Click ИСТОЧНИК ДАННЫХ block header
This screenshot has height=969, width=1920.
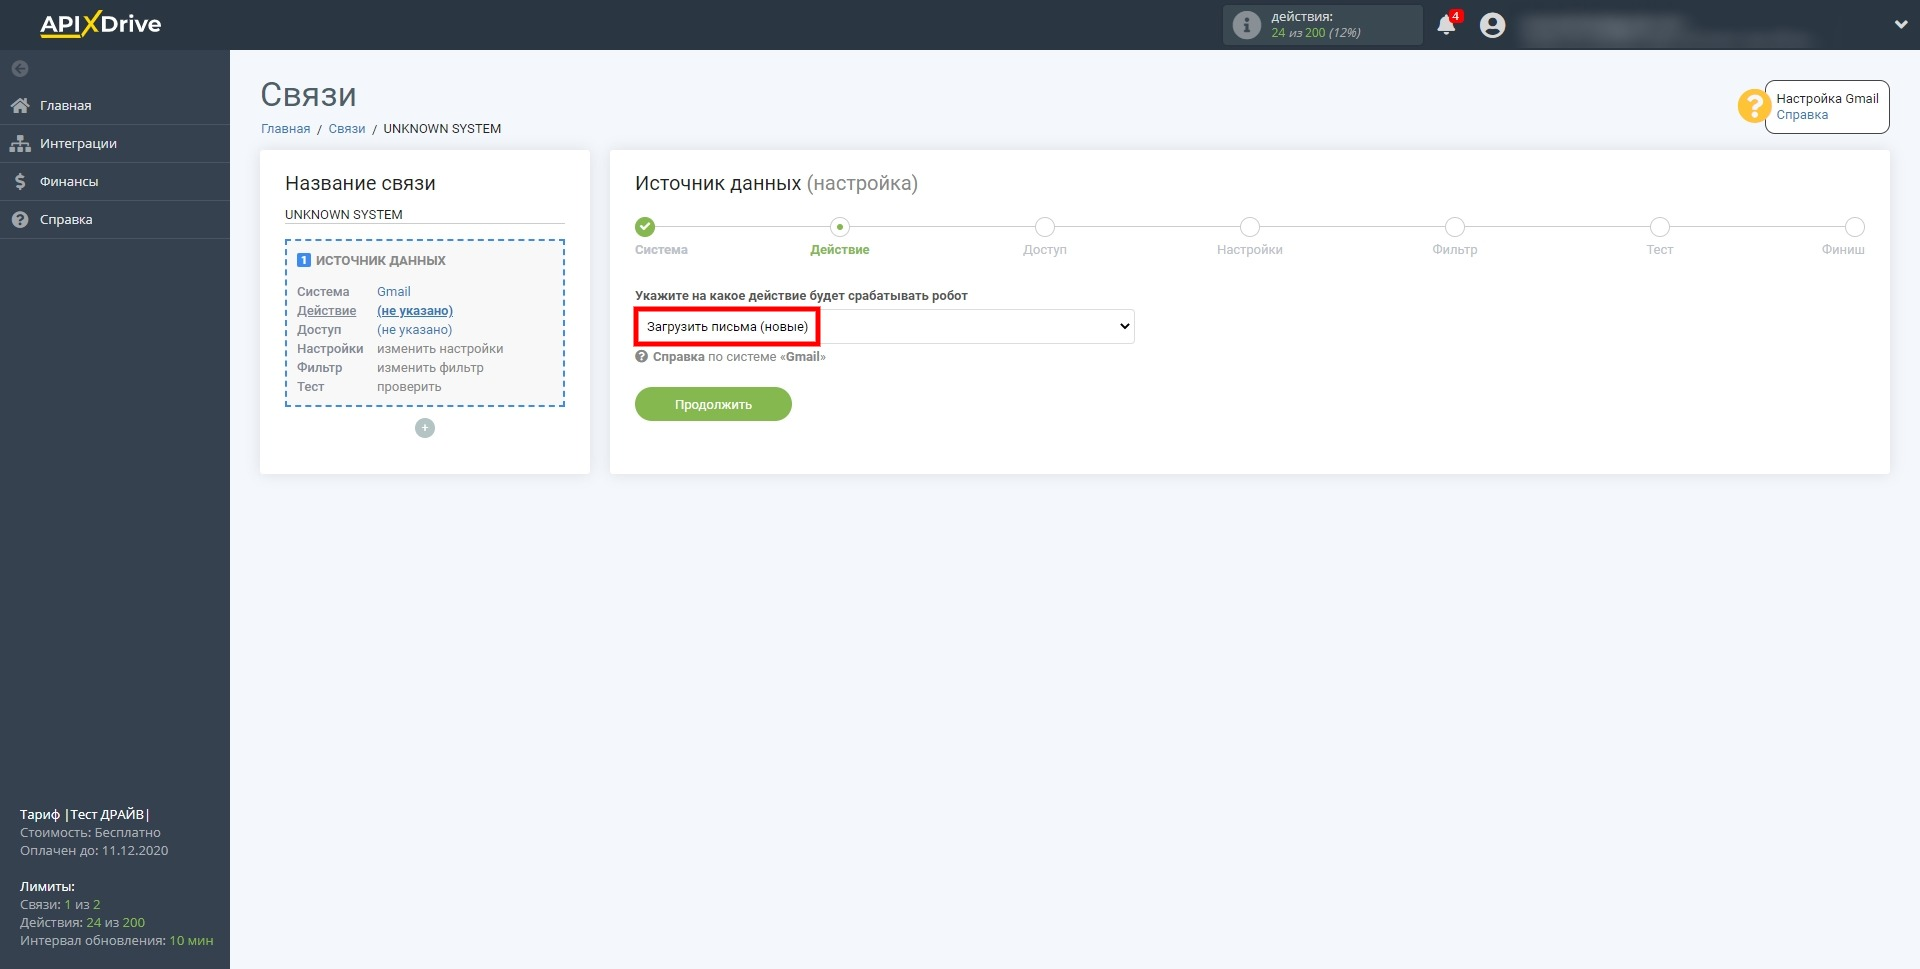(381, 261)
